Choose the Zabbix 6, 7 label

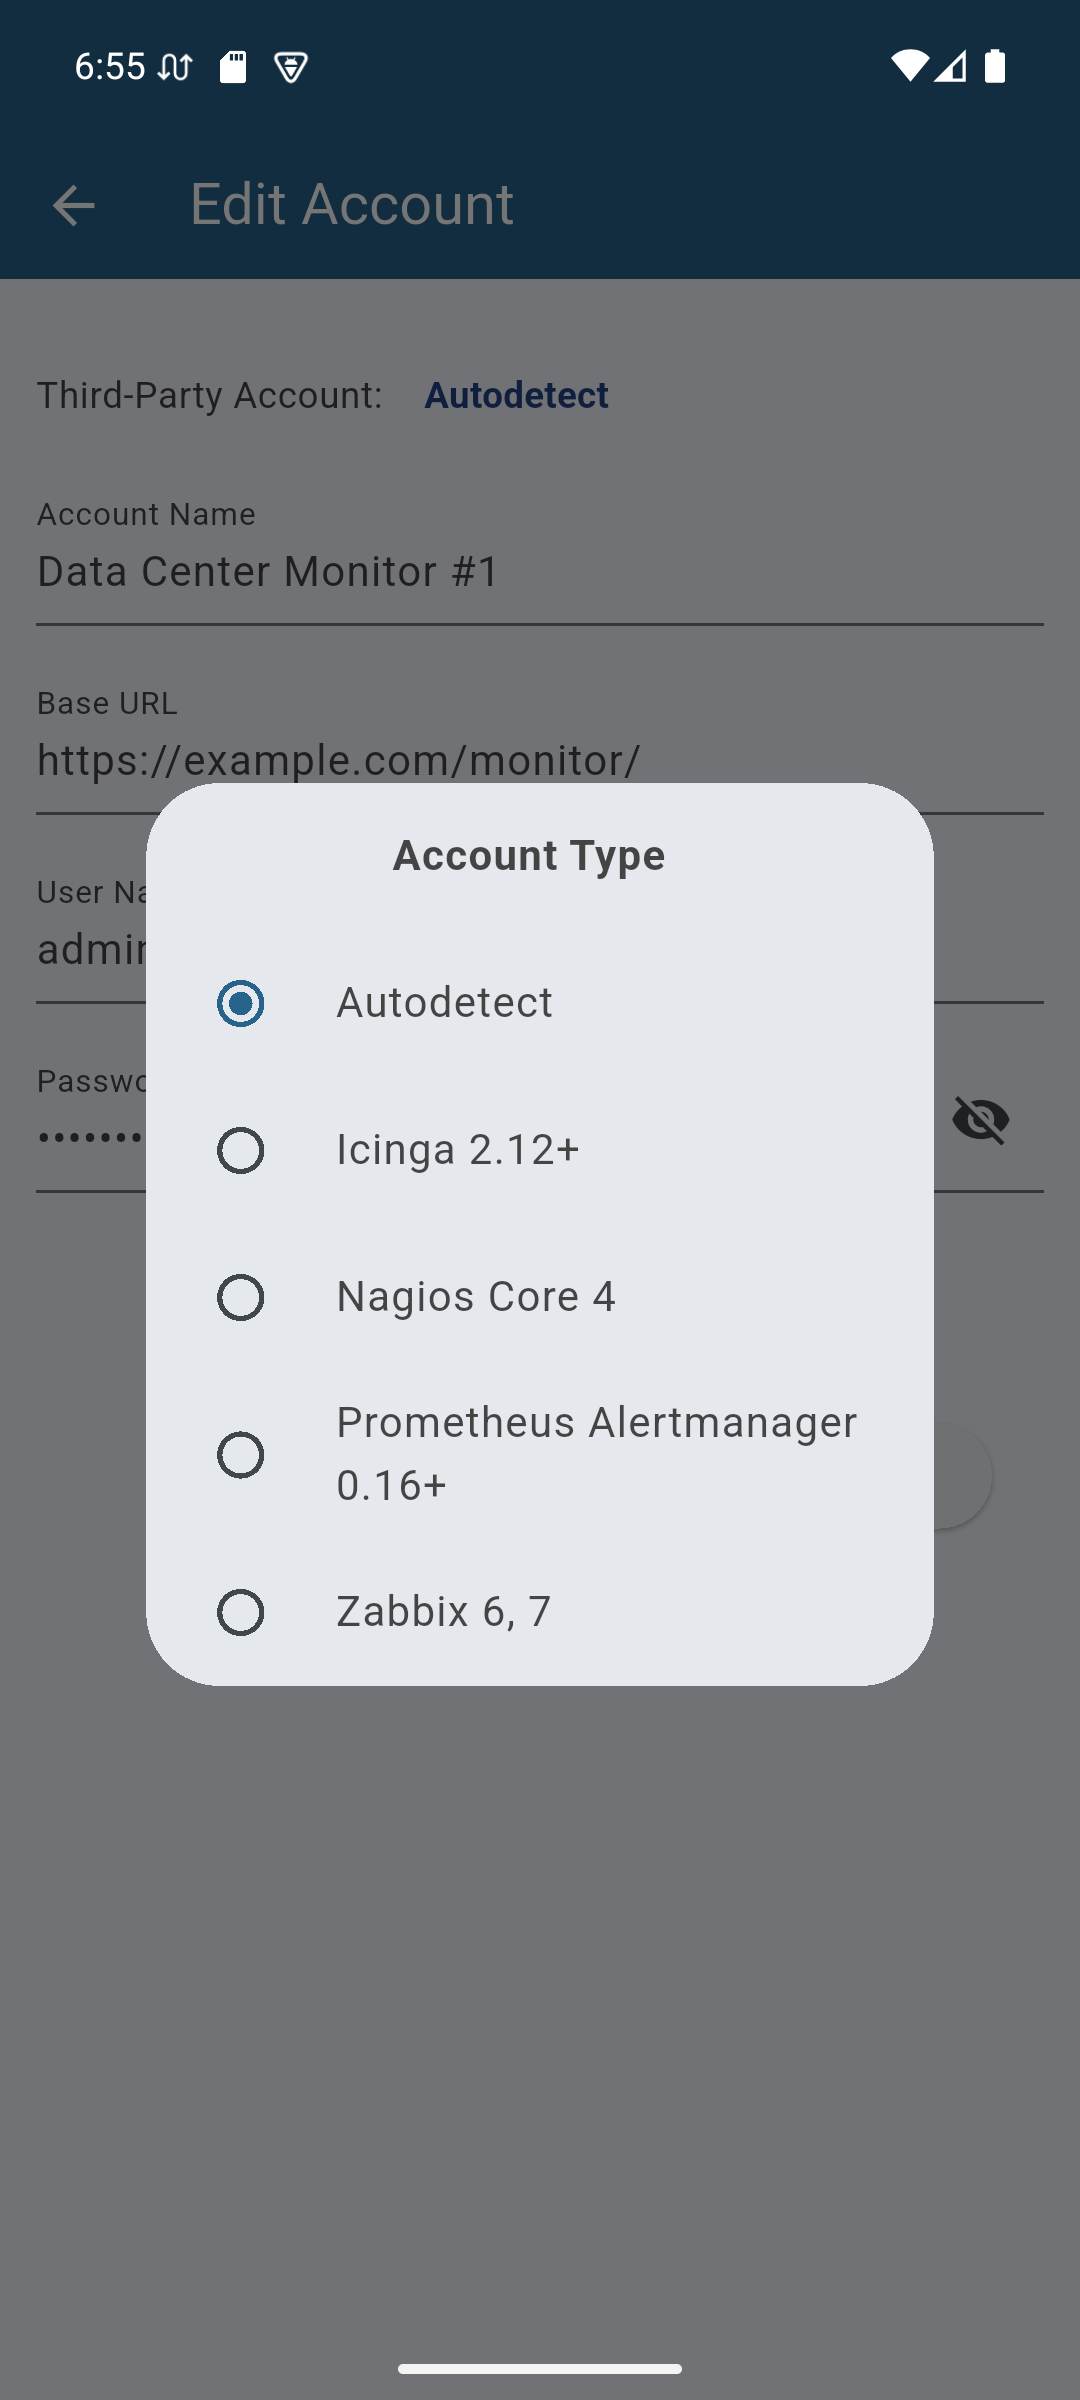(444, 1611)
